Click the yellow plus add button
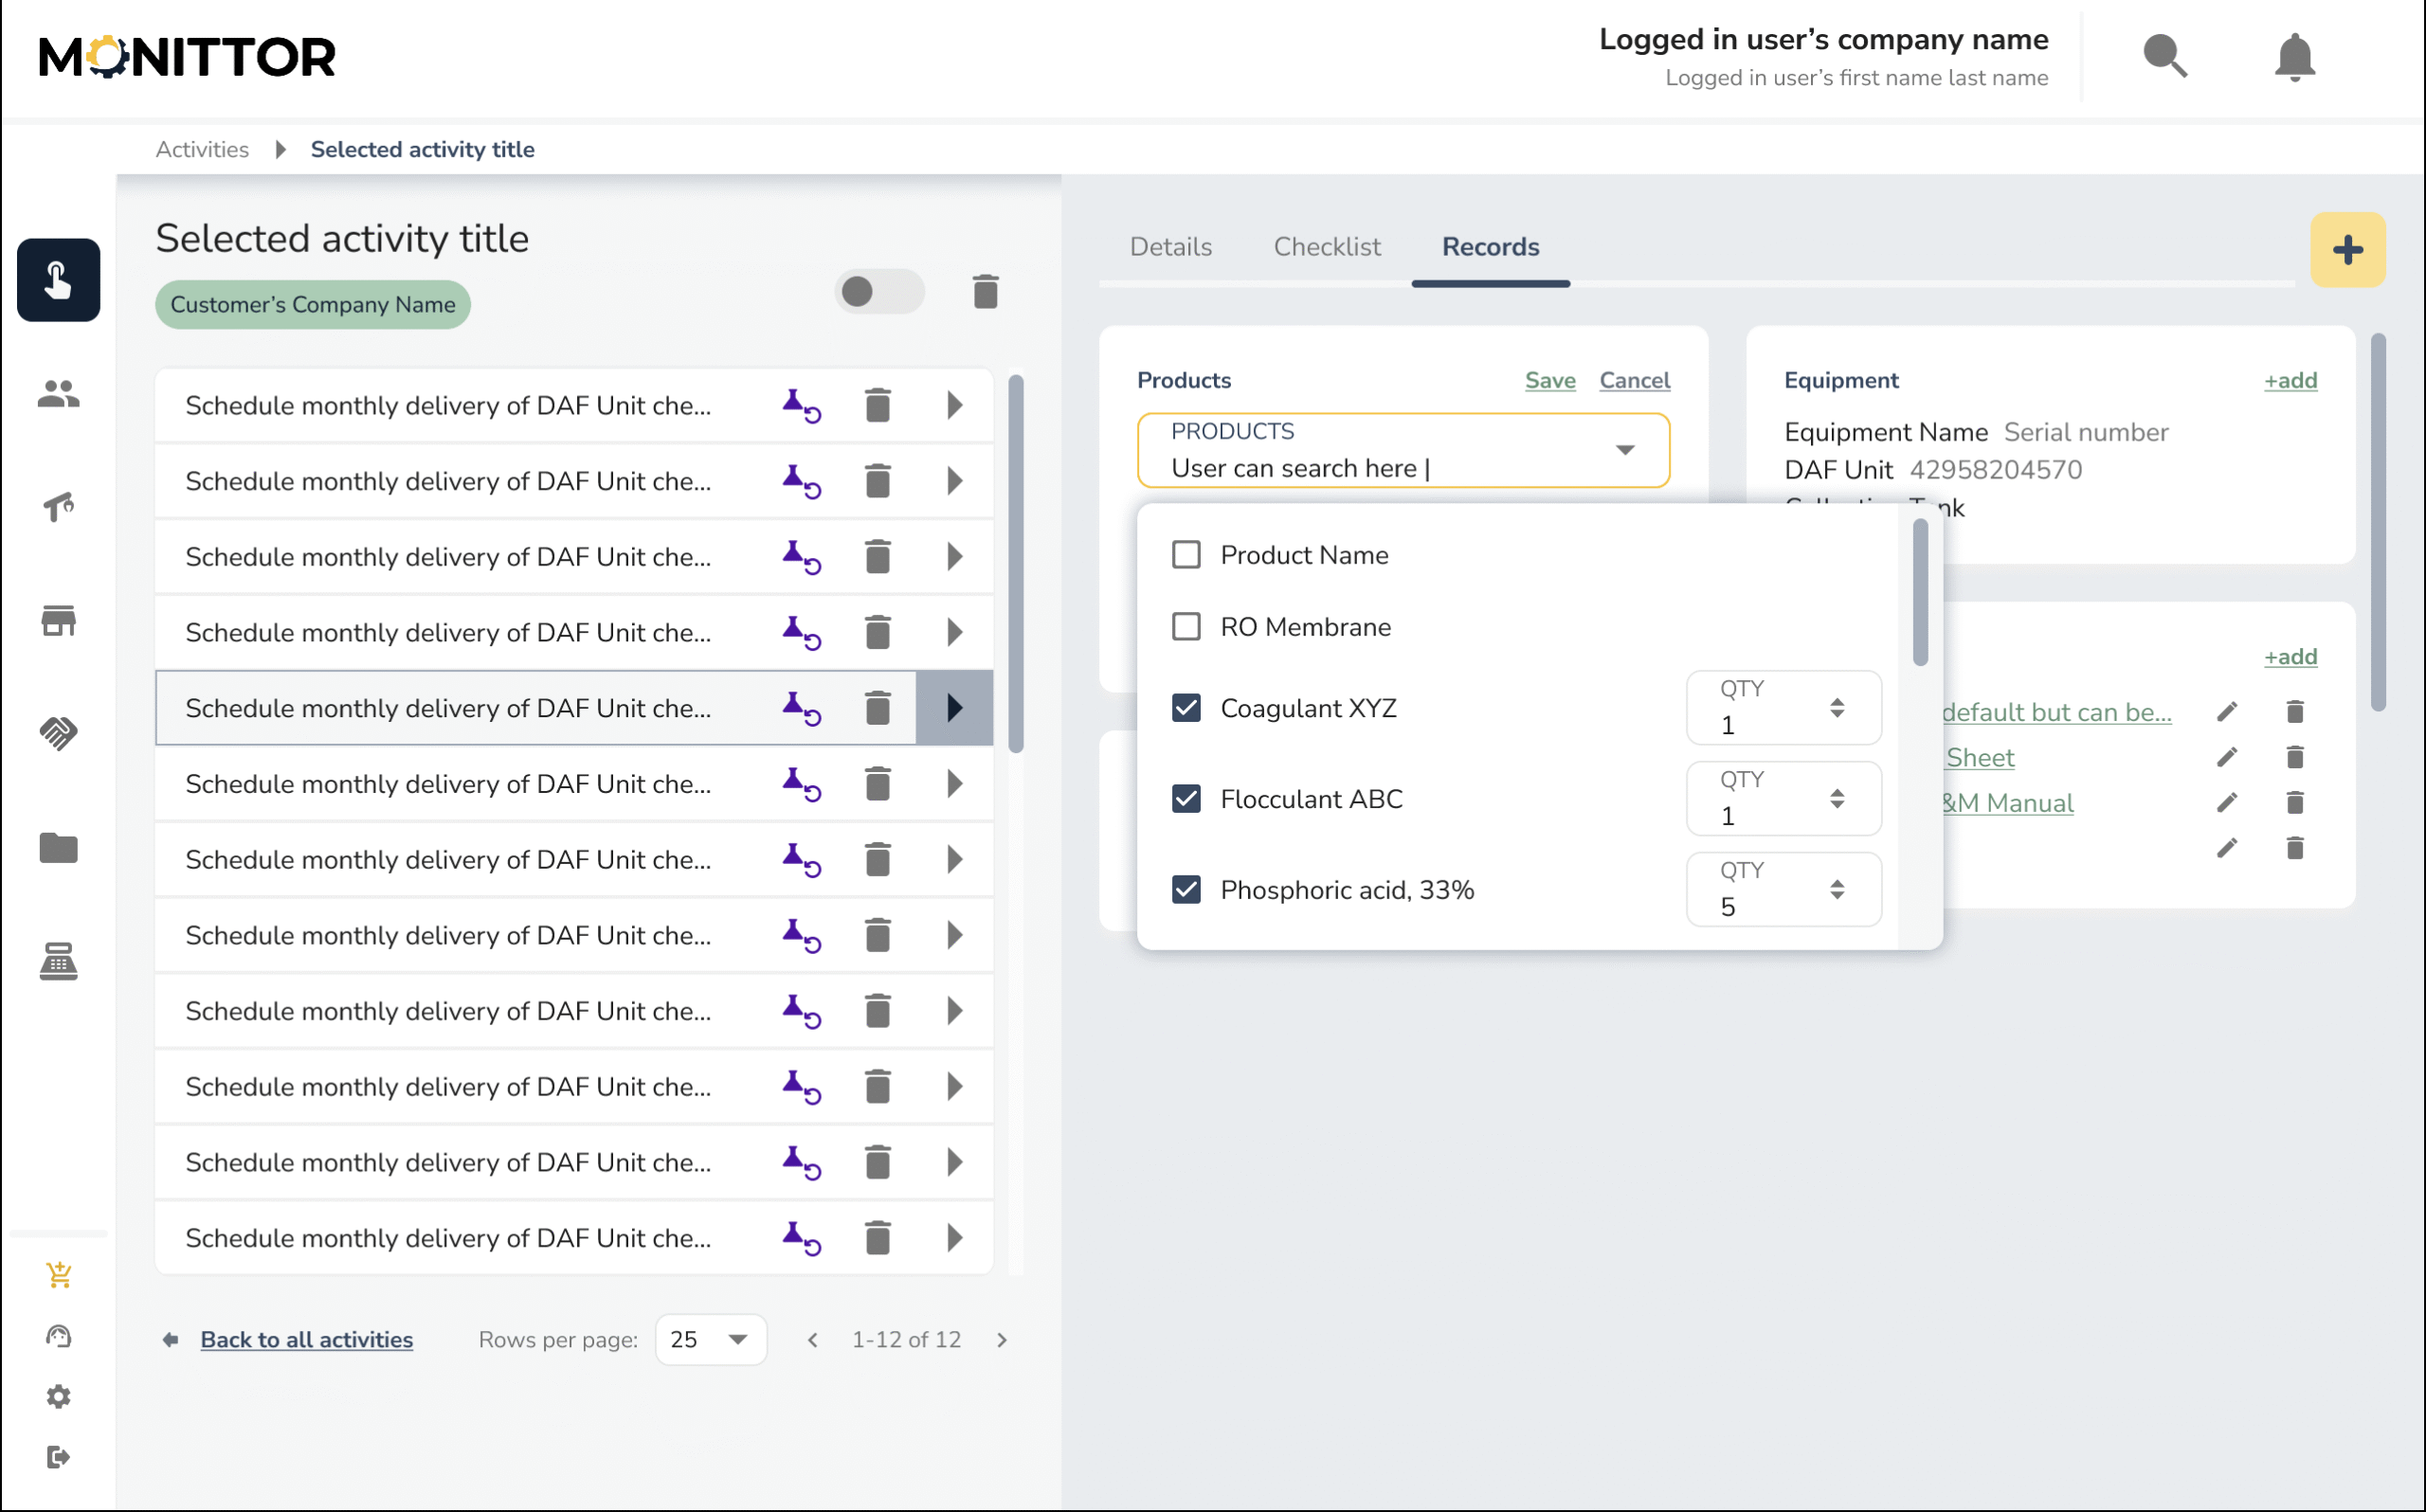This screenshot has height=1512, width=2426. click(x=2346, y=250)
